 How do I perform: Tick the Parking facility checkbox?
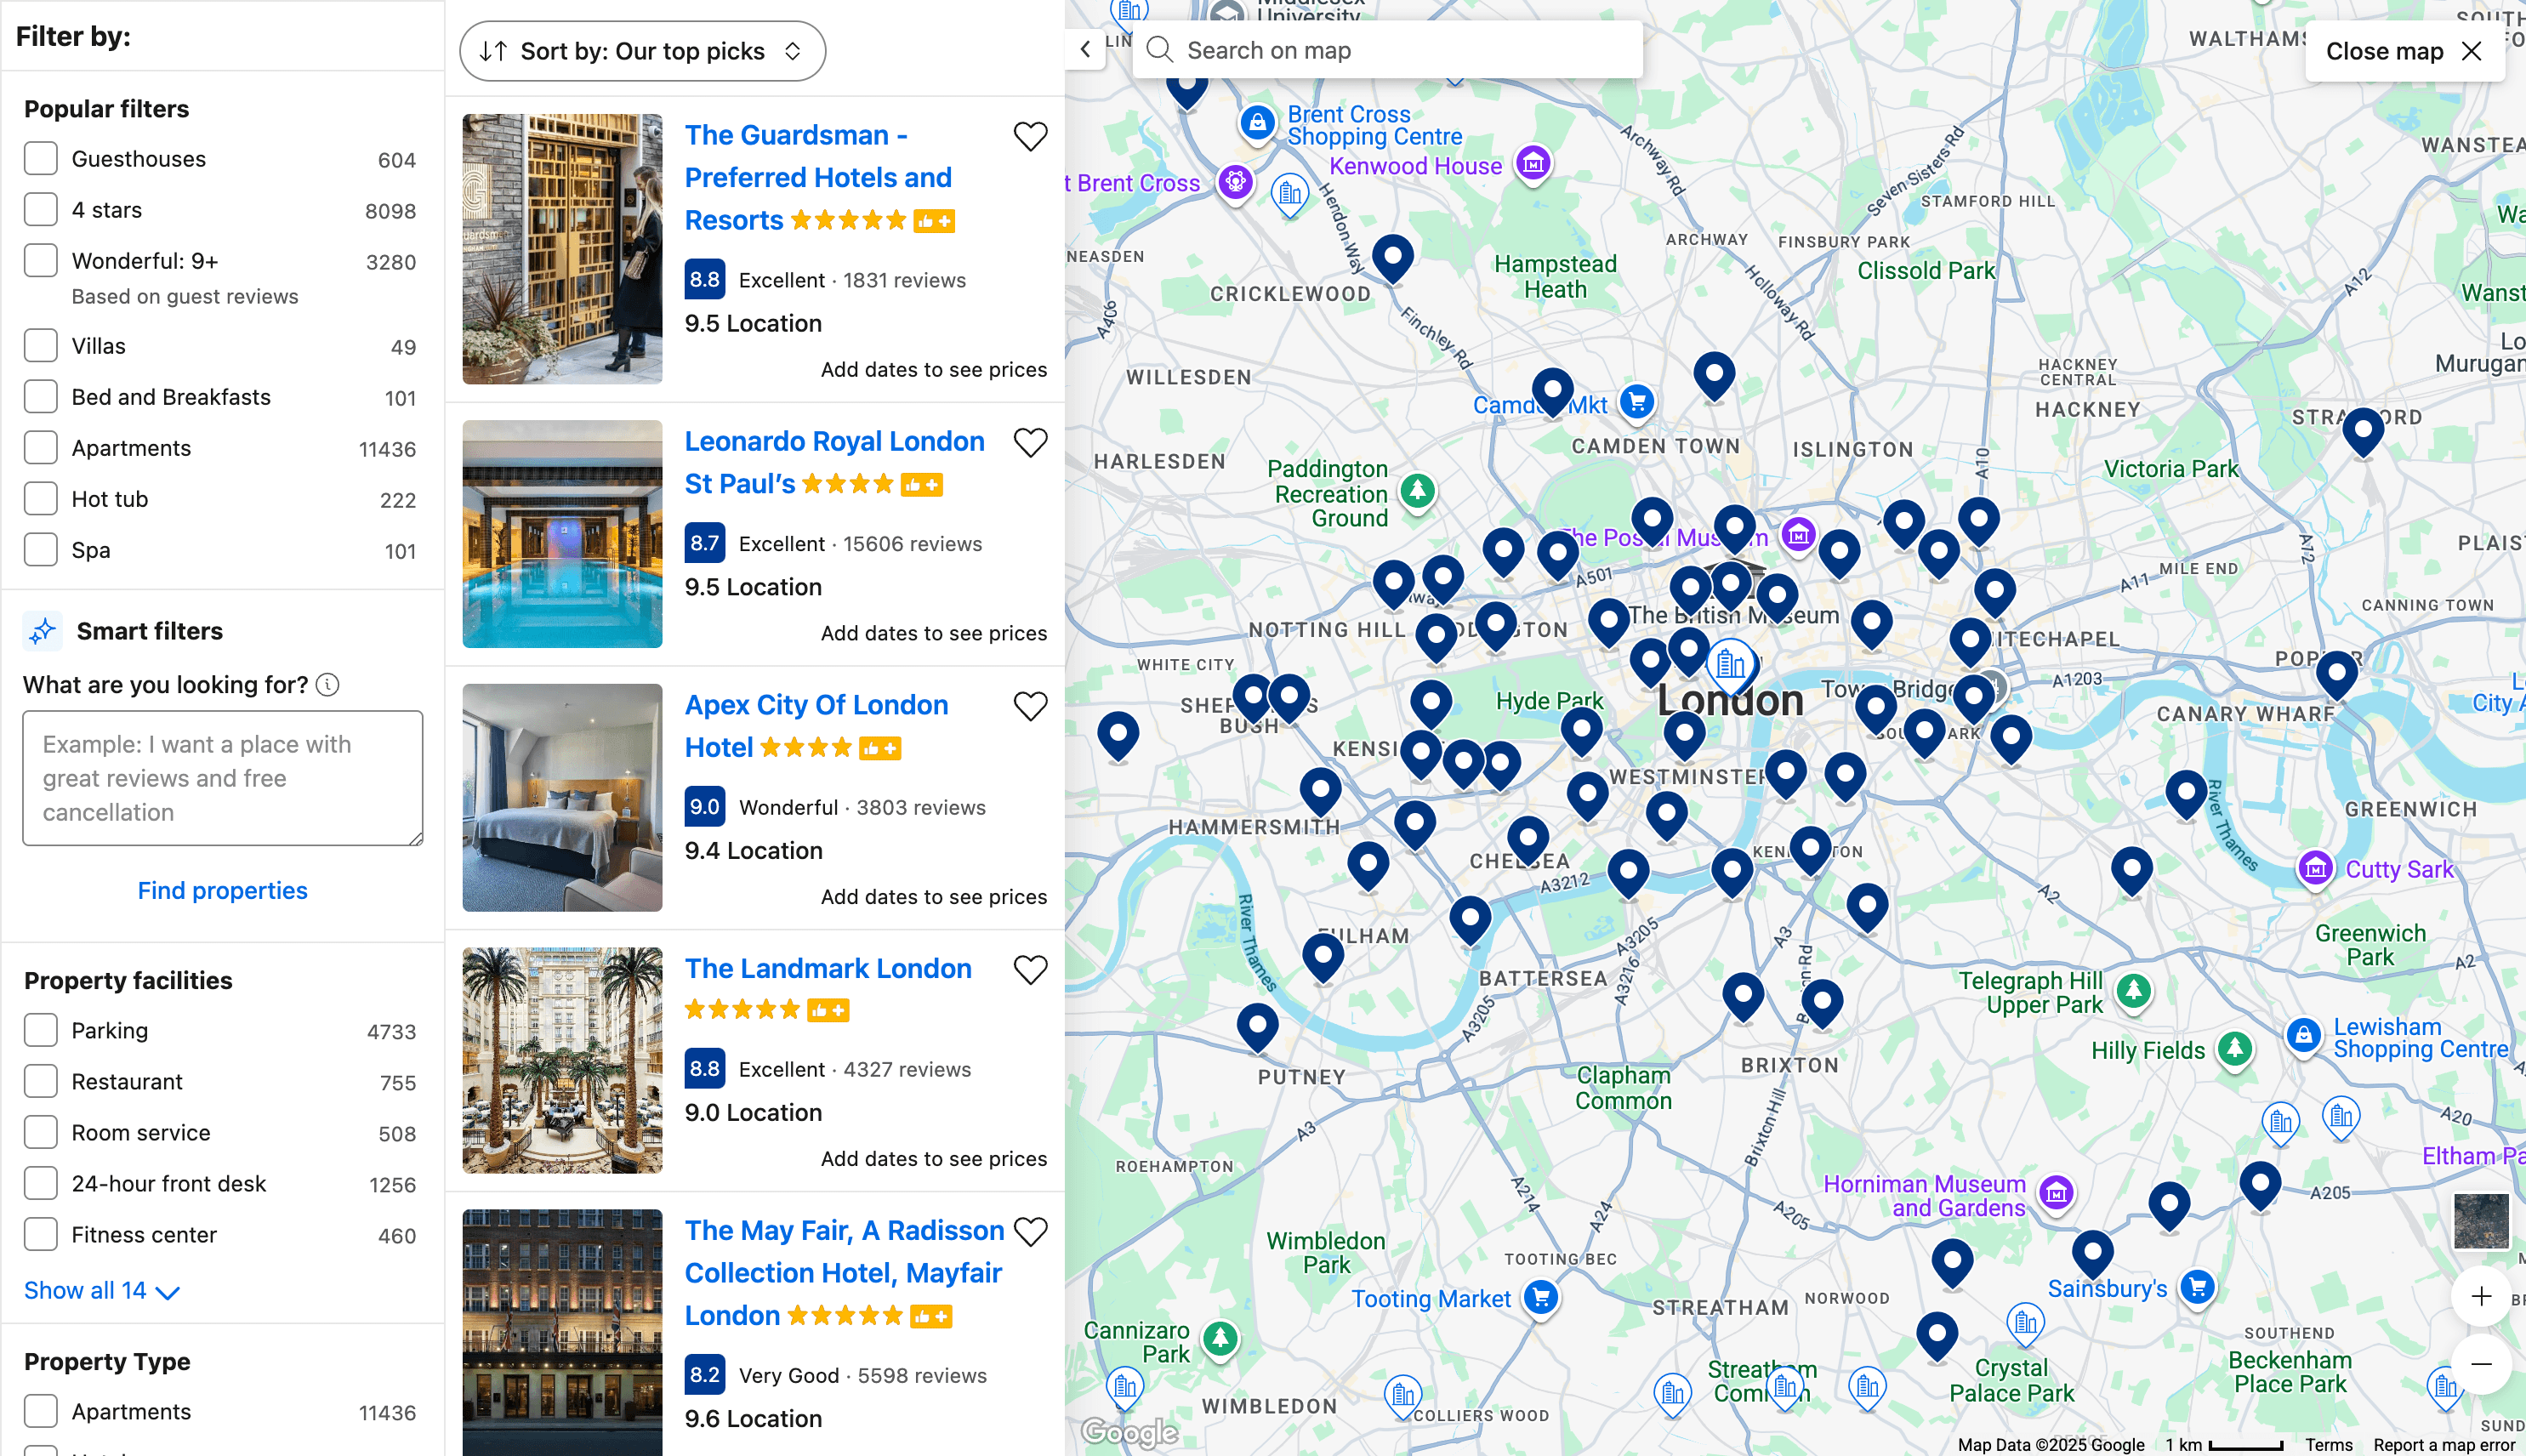tap(41, 1031)
